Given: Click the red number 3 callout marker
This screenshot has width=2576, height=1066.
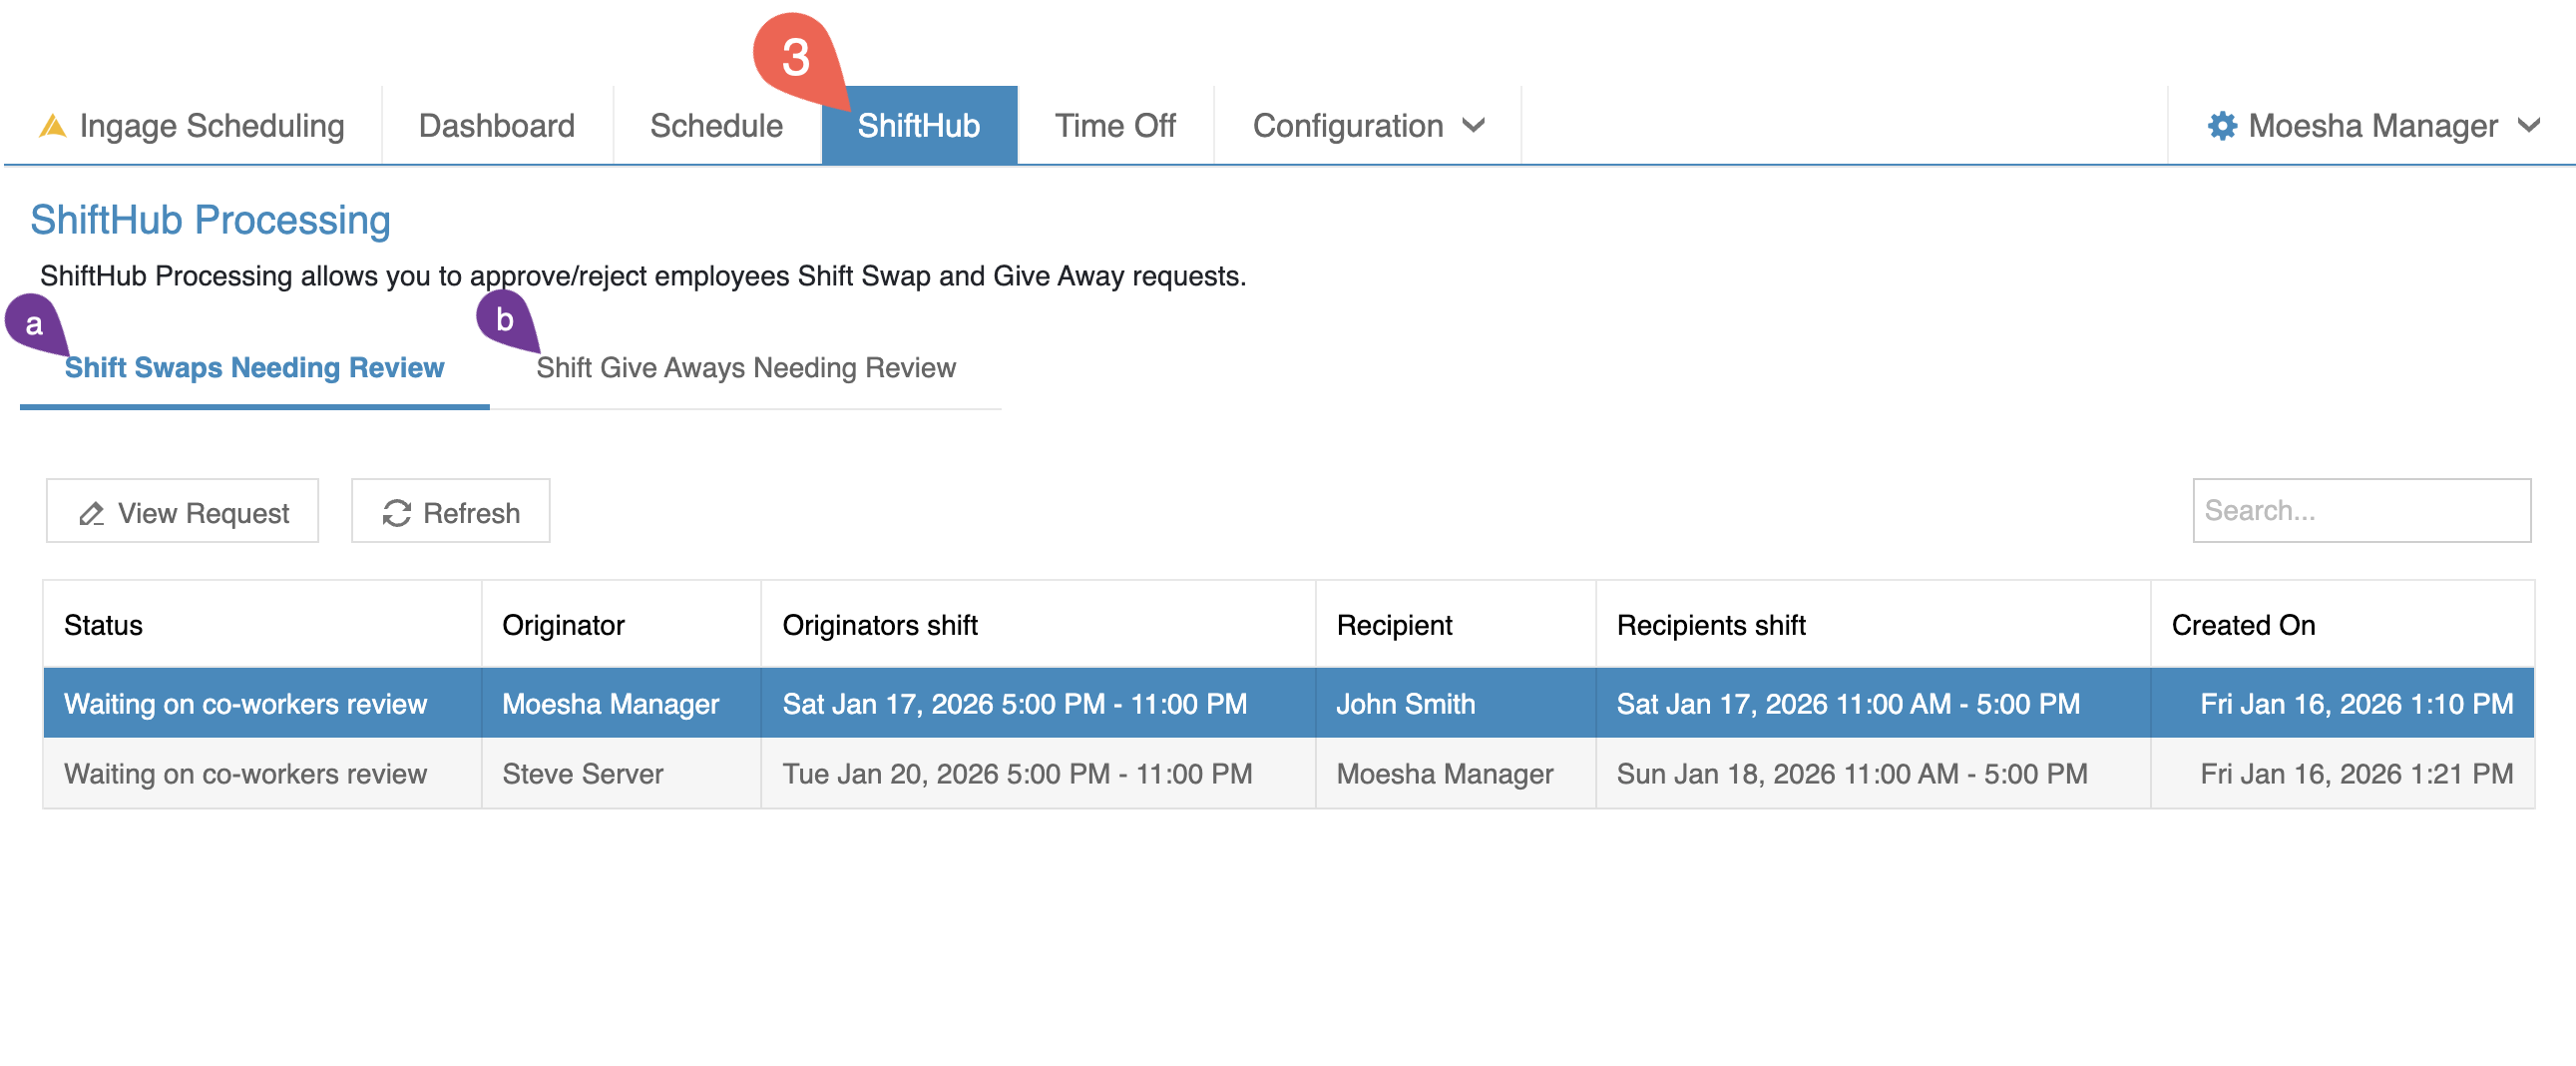Looking at the screenshot, I should click(795, 55).
